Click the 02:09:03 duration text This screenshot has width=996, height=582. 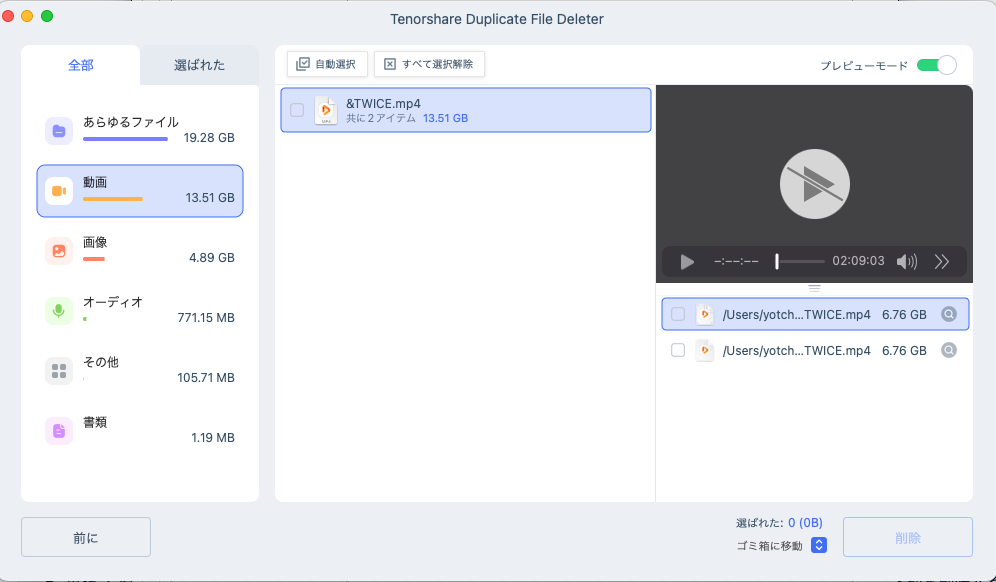[x=858, y=261]
